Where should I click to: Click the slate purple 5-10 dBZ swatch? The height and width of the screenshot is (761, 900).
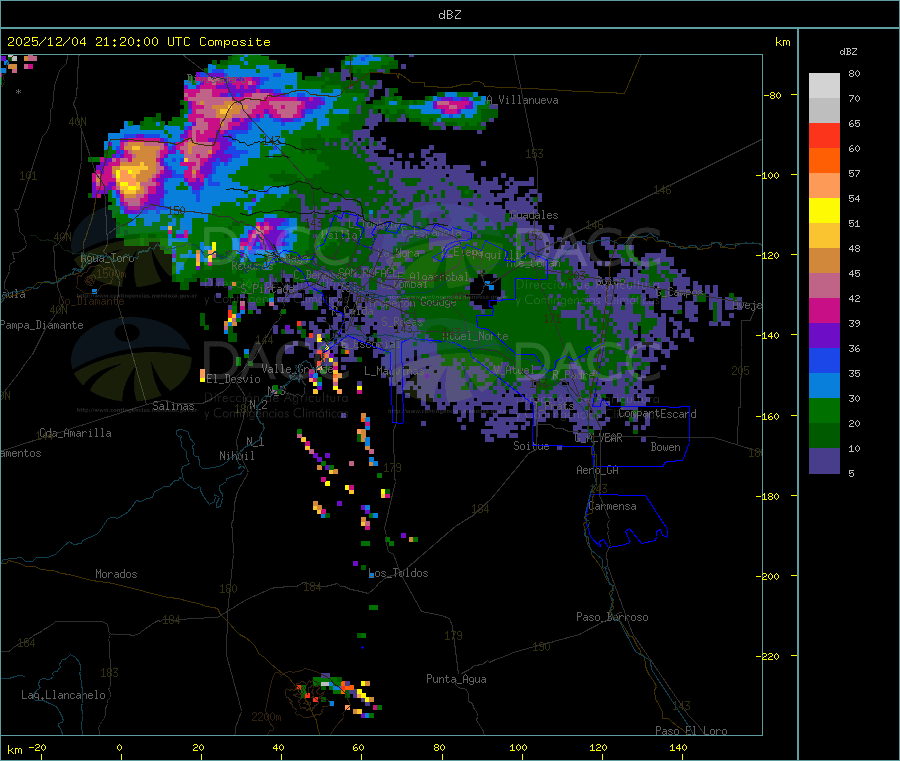tap(824, 460)
